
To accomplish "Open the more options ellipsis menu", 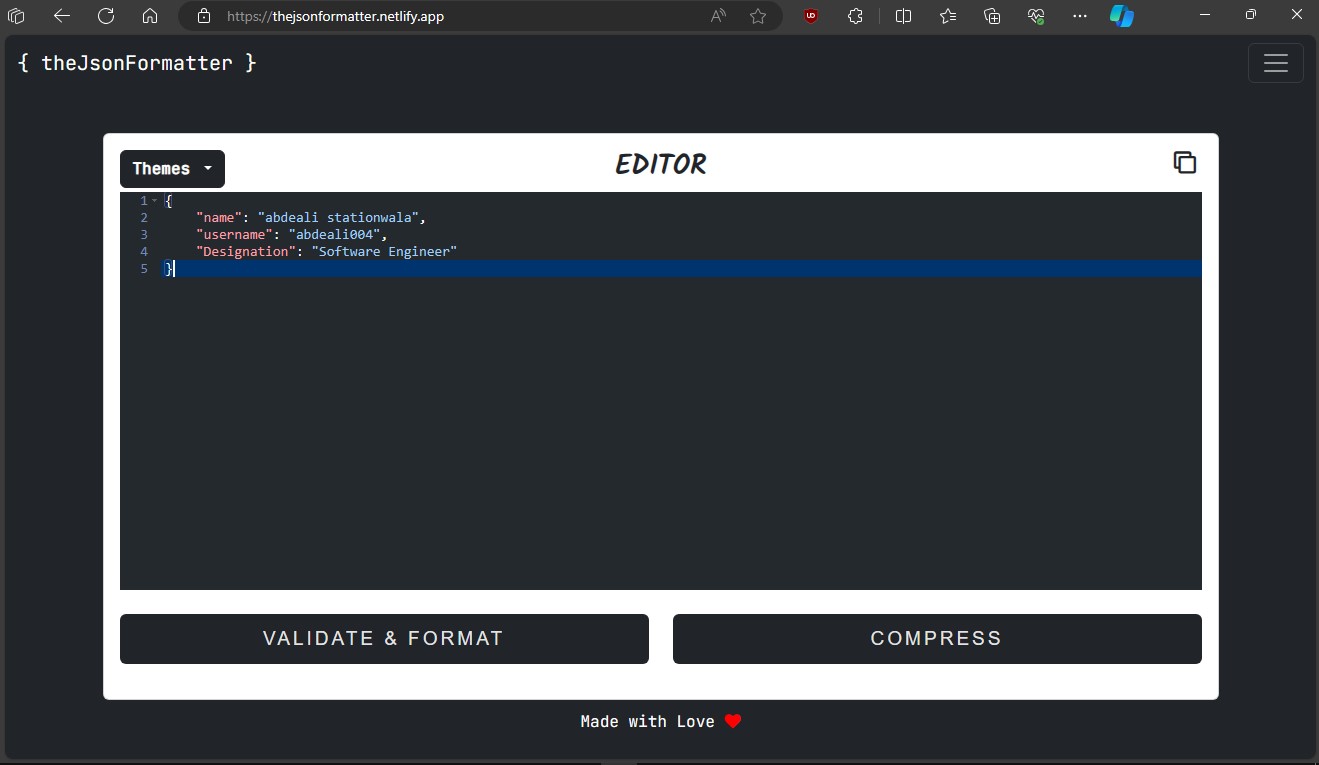I will coord(1080,16).
